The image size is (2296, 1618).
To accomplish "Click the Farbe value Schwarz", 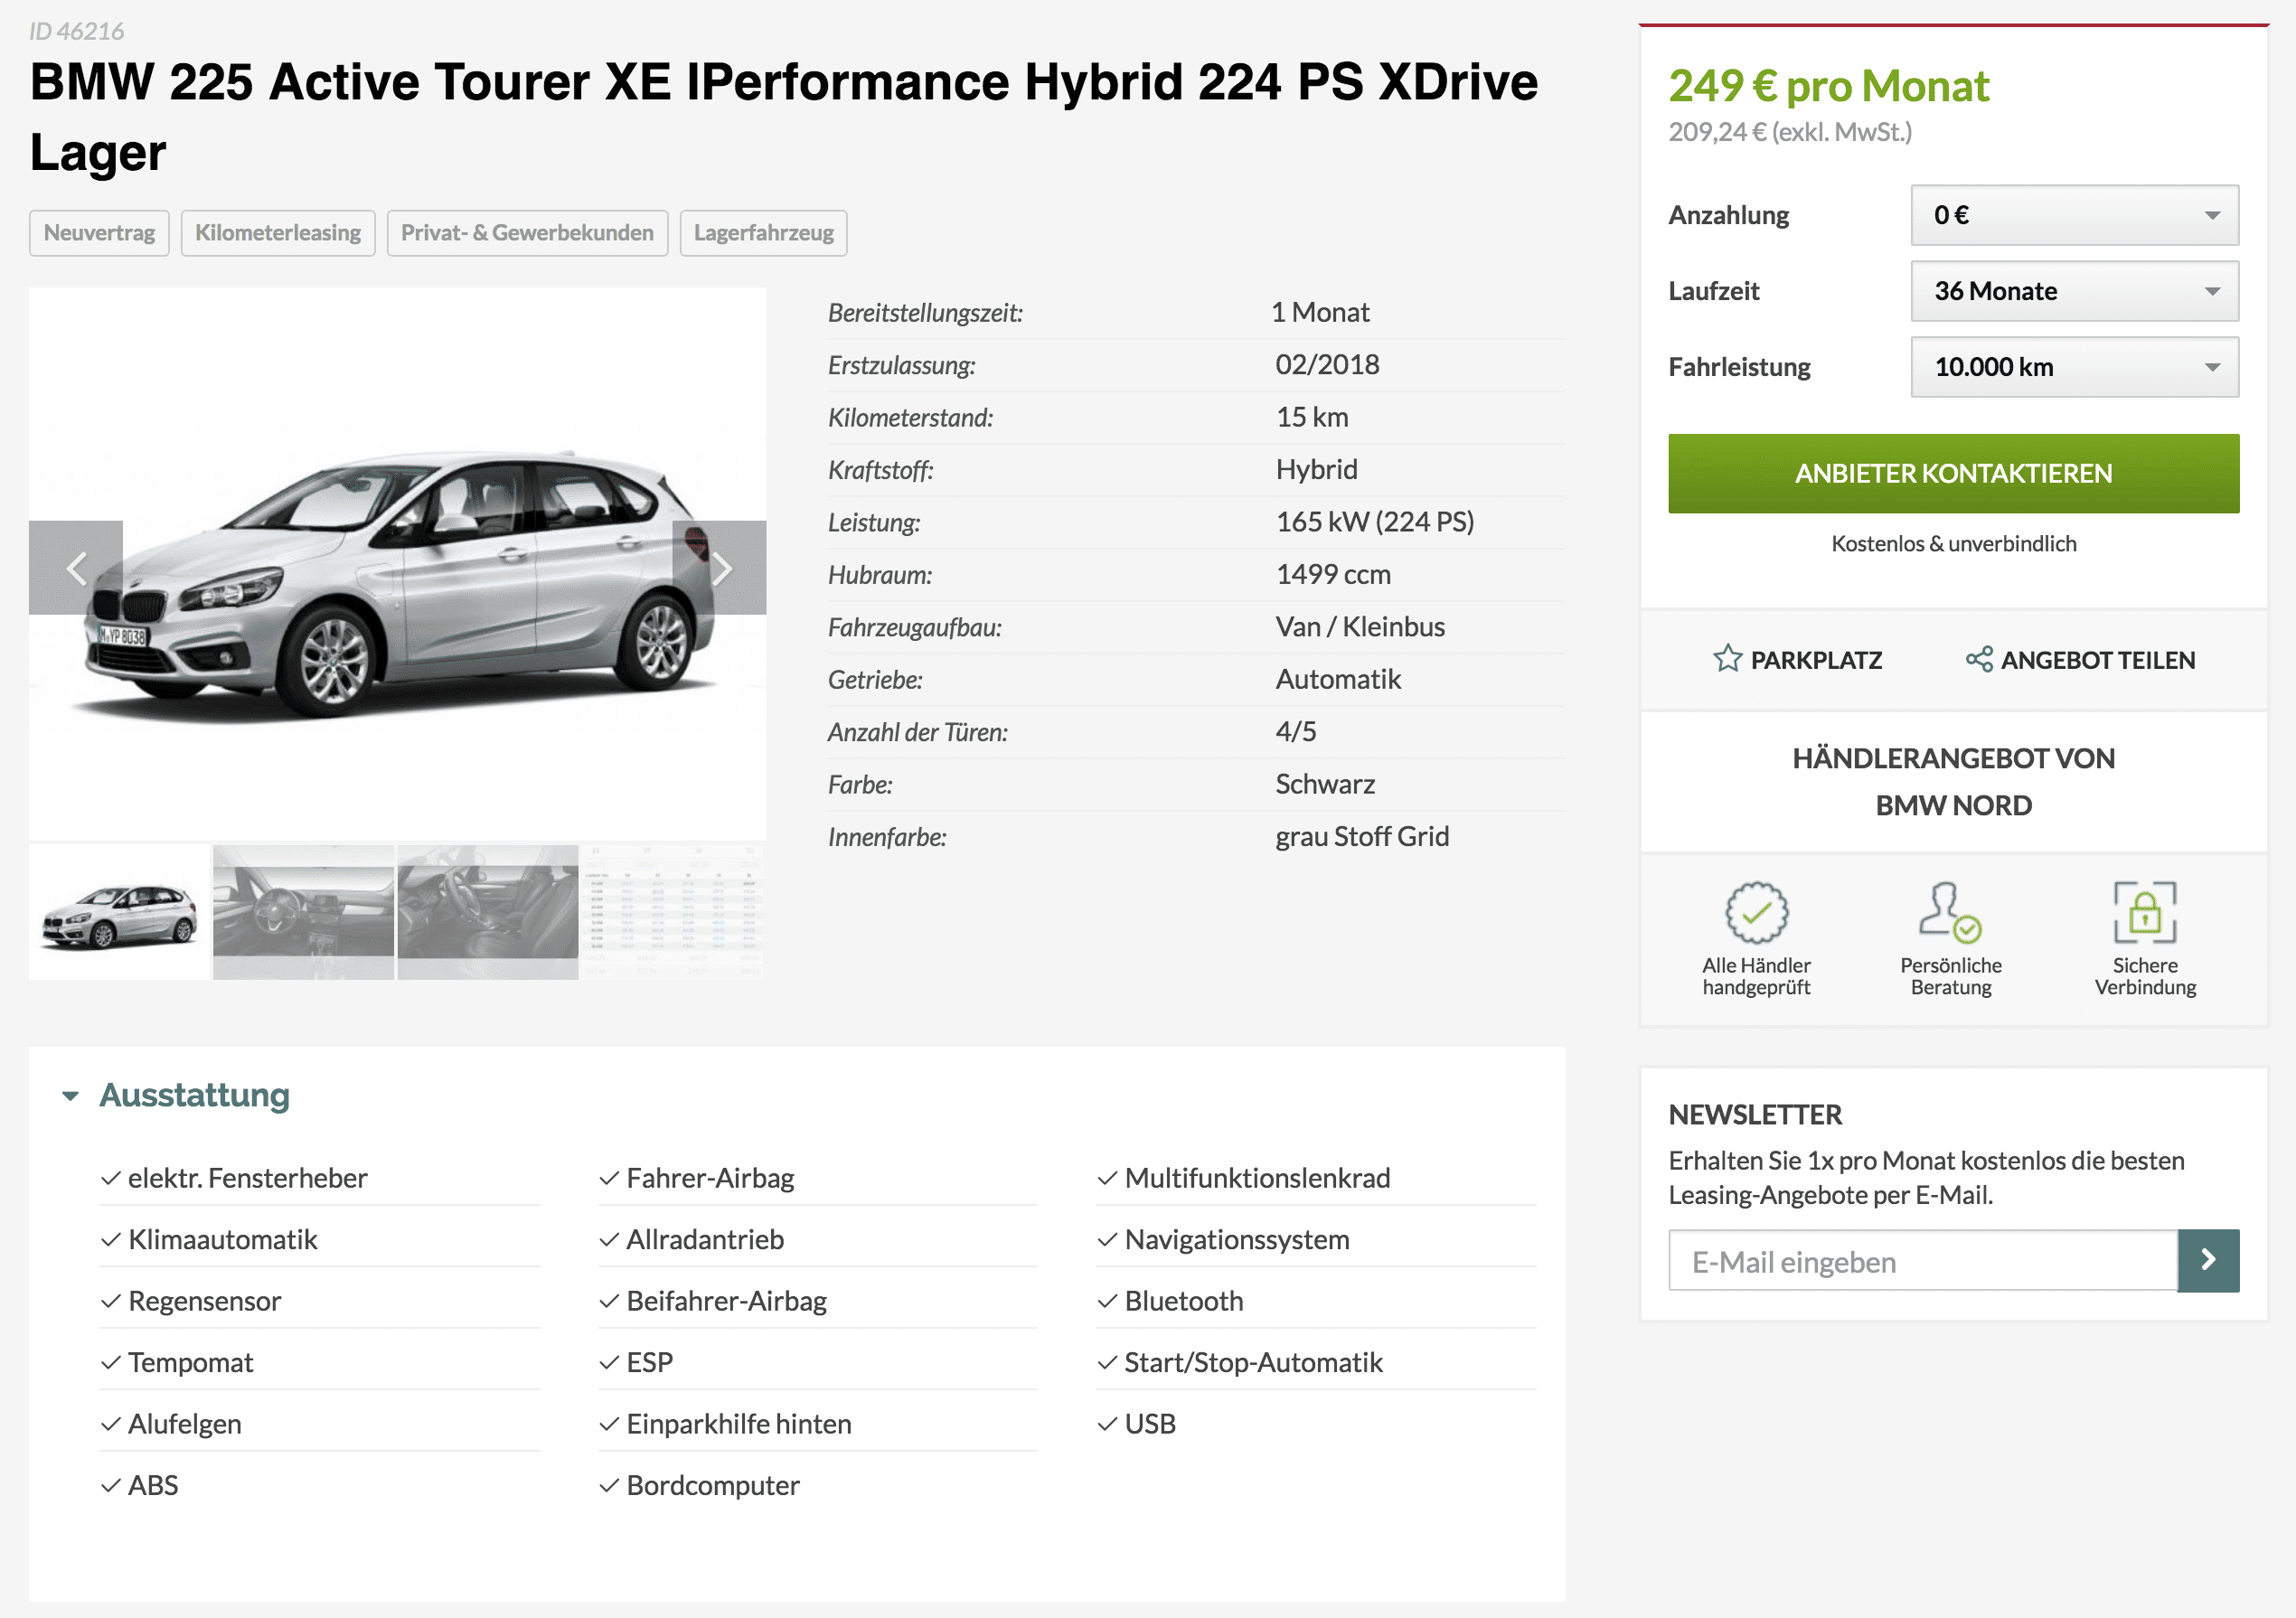I will pos(1325,784).
